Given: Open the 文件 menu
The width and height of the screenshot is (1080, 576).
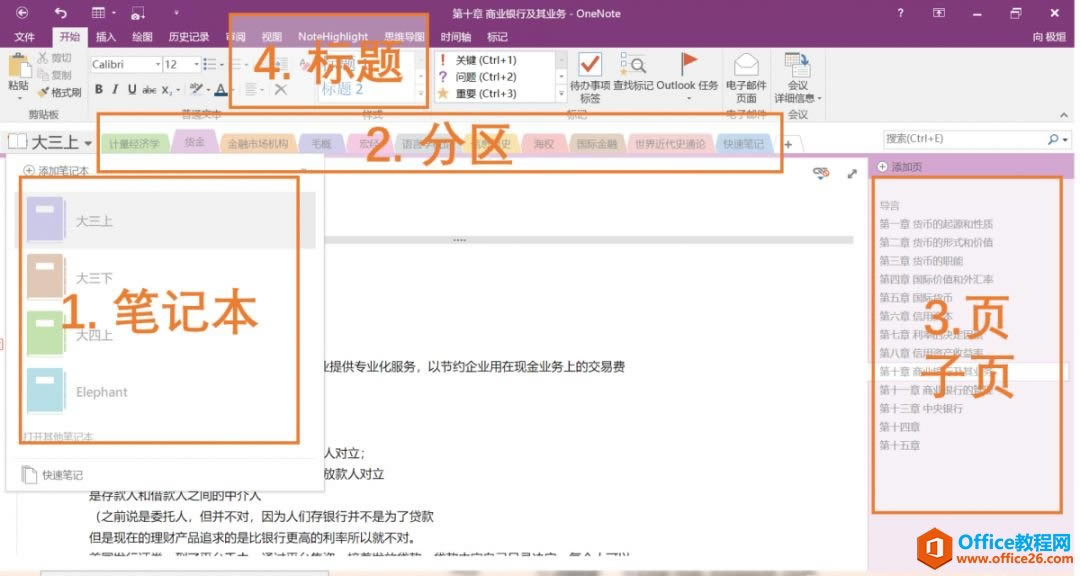Looking at the screenshot, I should [24, 37].
